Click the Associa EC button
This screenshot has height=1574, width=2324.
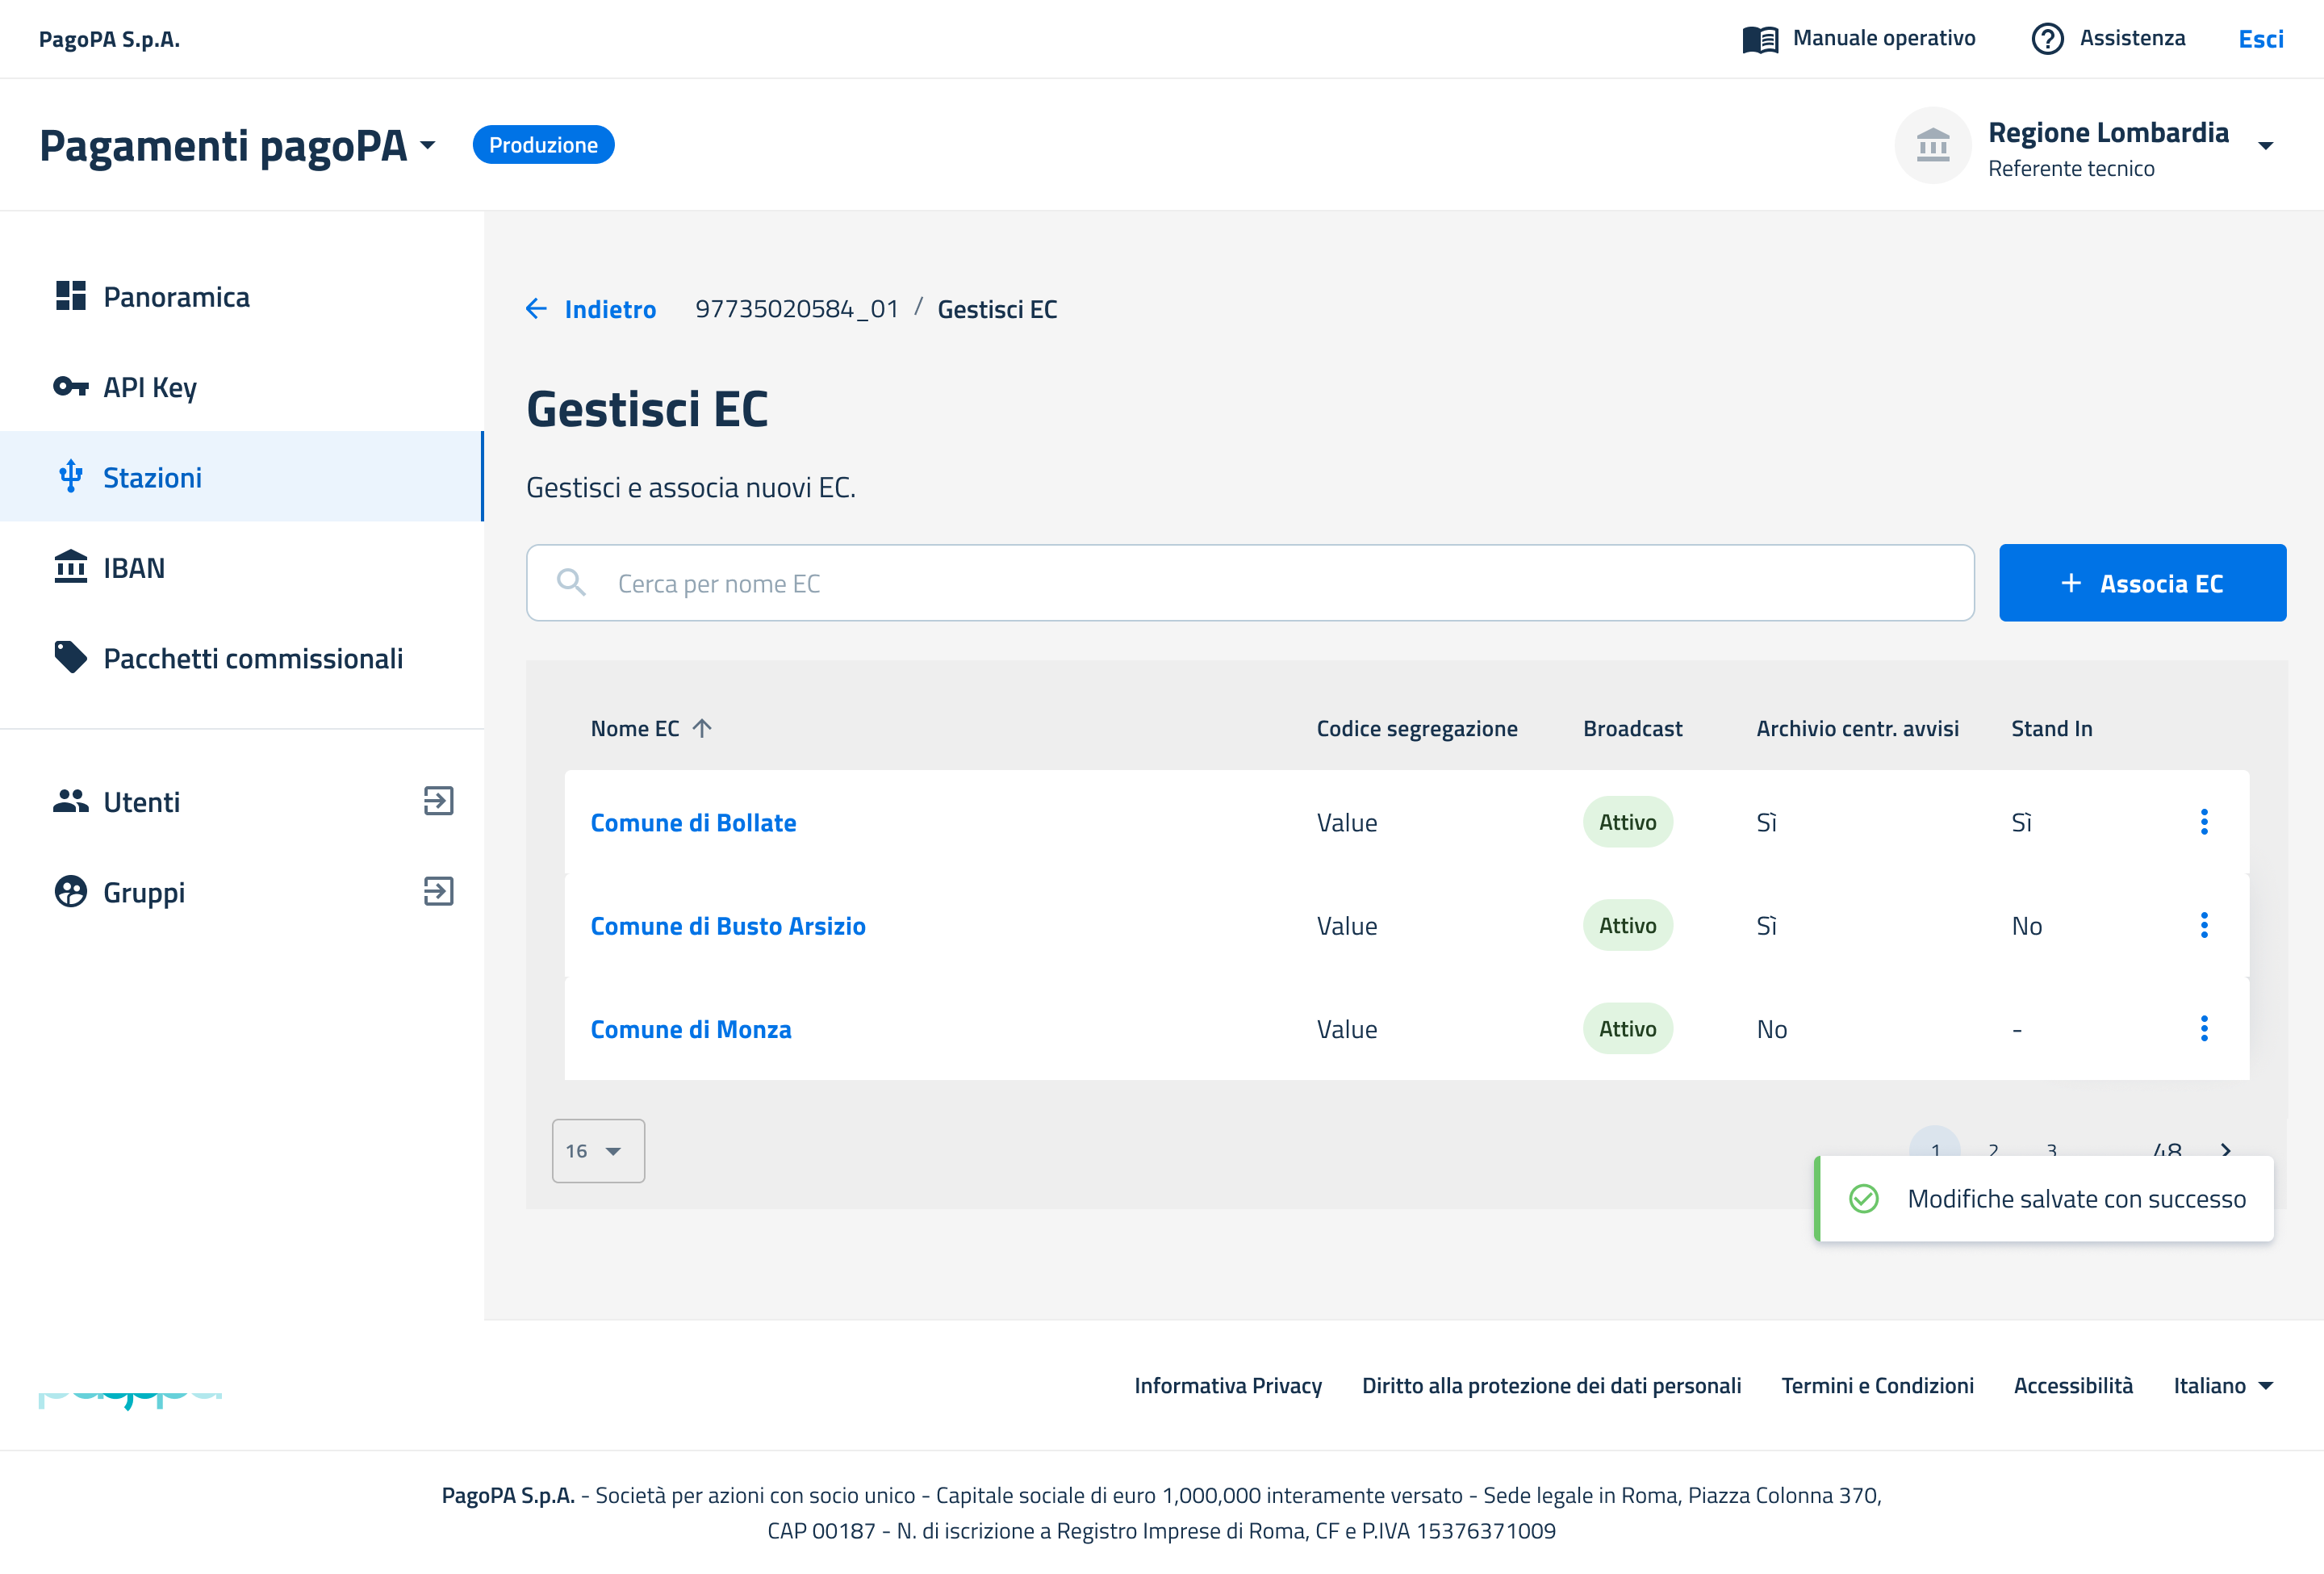(x=2141, y=583)
